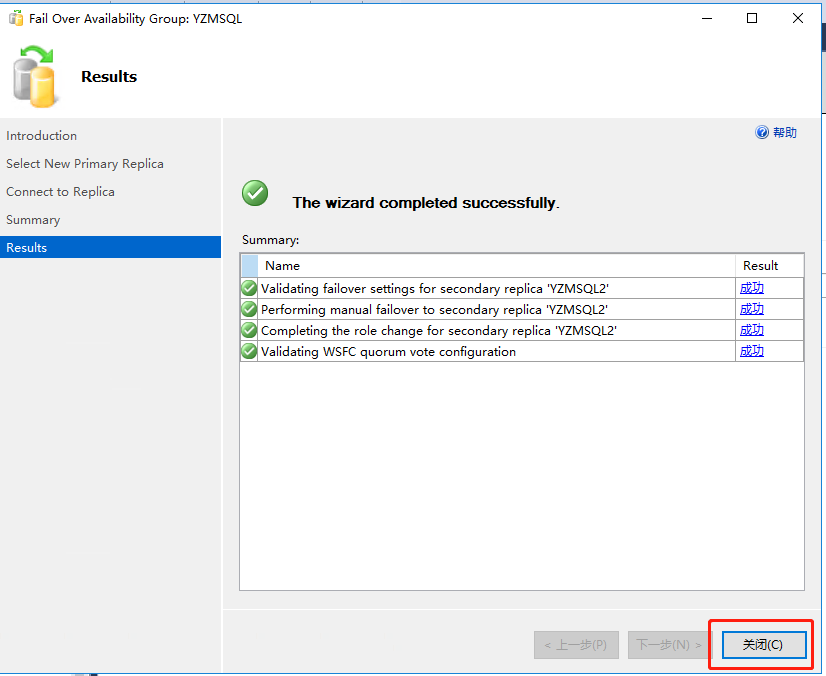Image resolution: width=826 pixels, height=676 pixels.
Task: Click the green check beside Performing manual failover
Action: coord(249,309)
